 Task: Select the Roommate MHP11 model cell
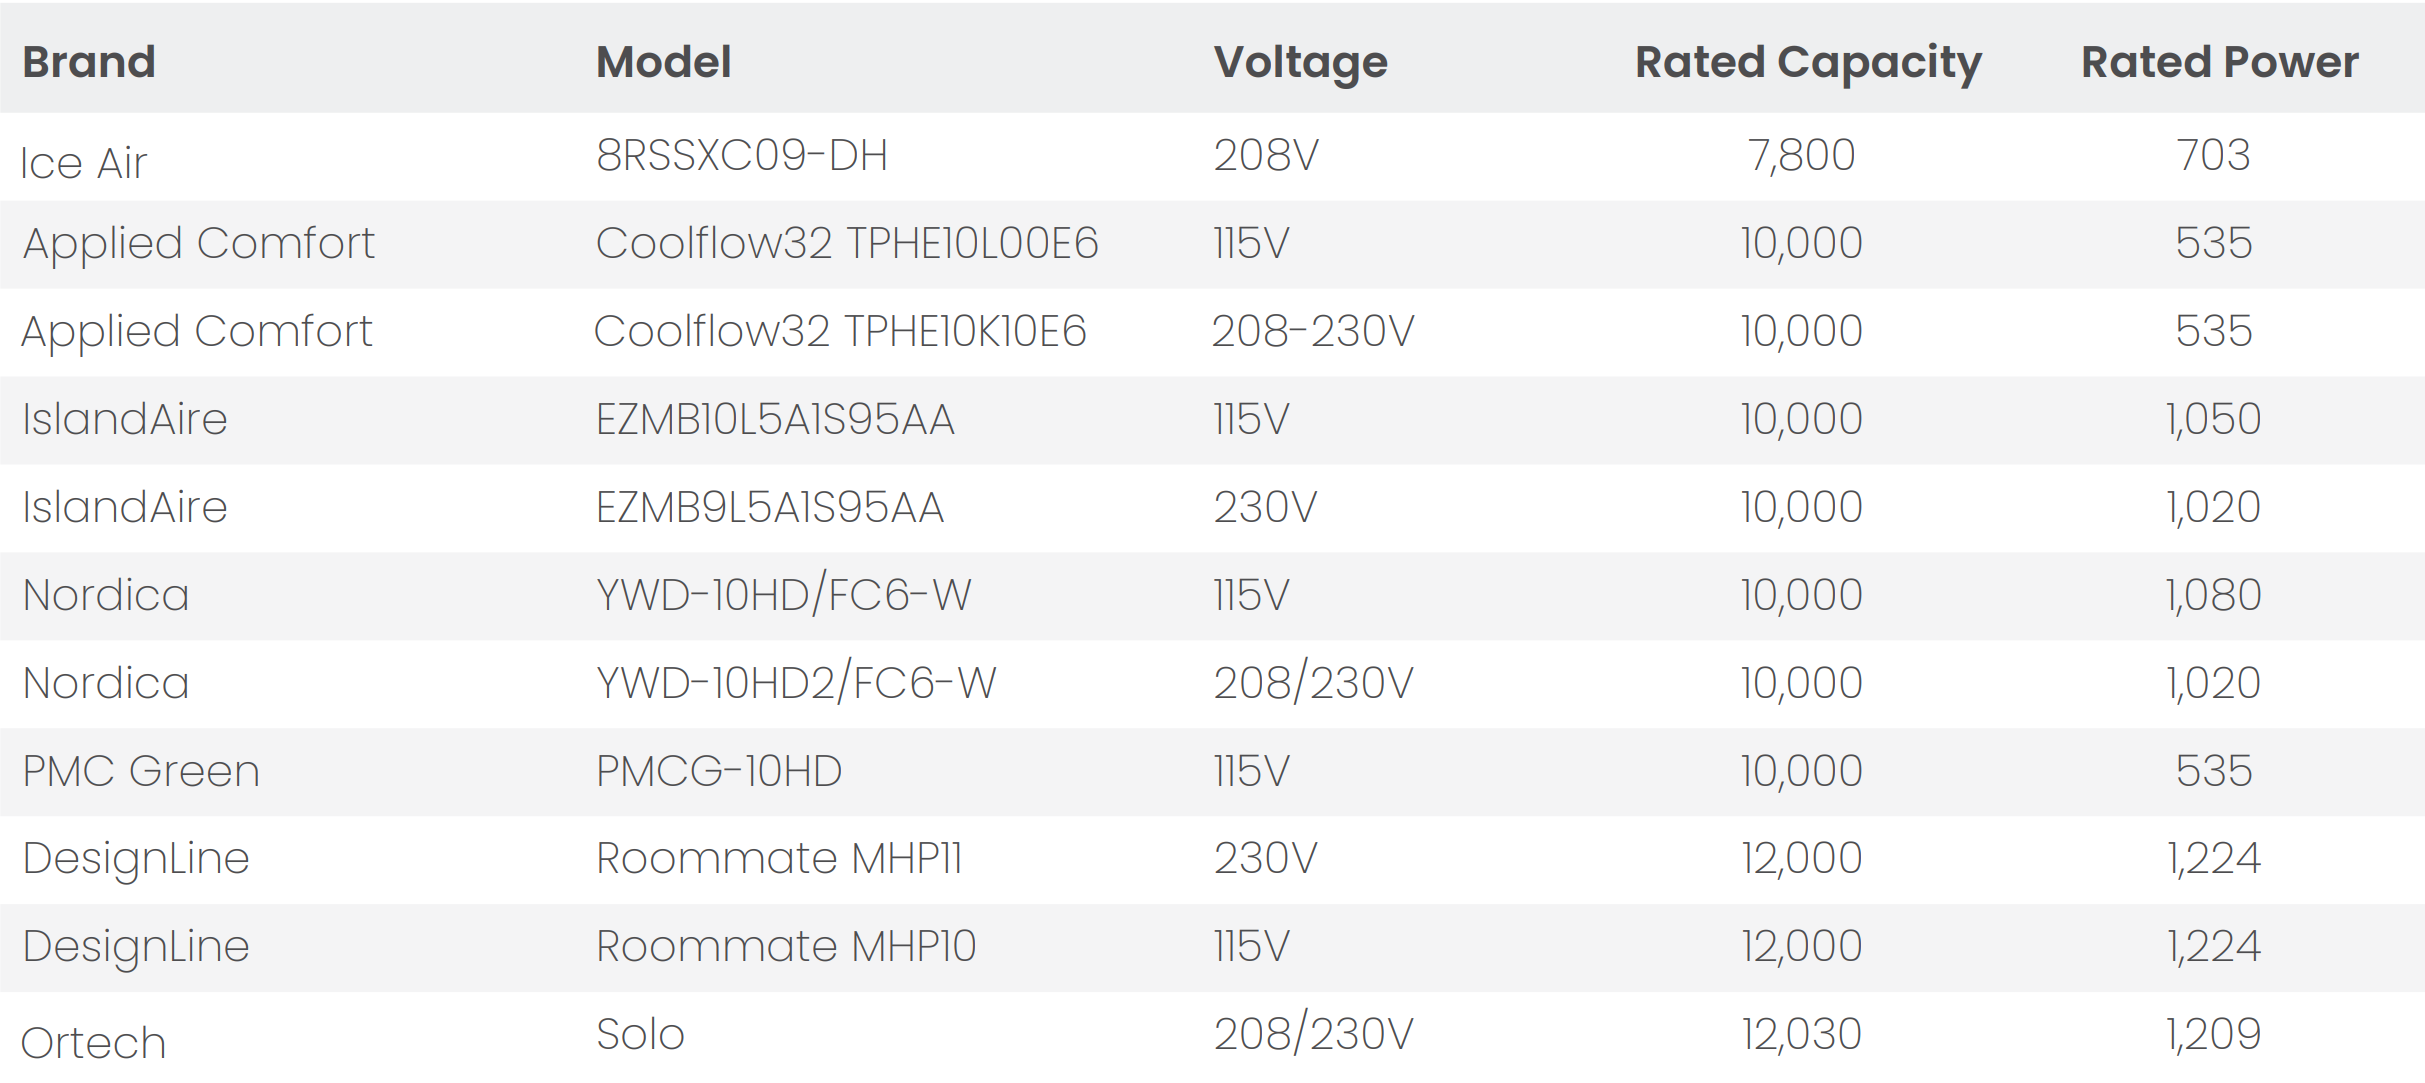point(779,858)
